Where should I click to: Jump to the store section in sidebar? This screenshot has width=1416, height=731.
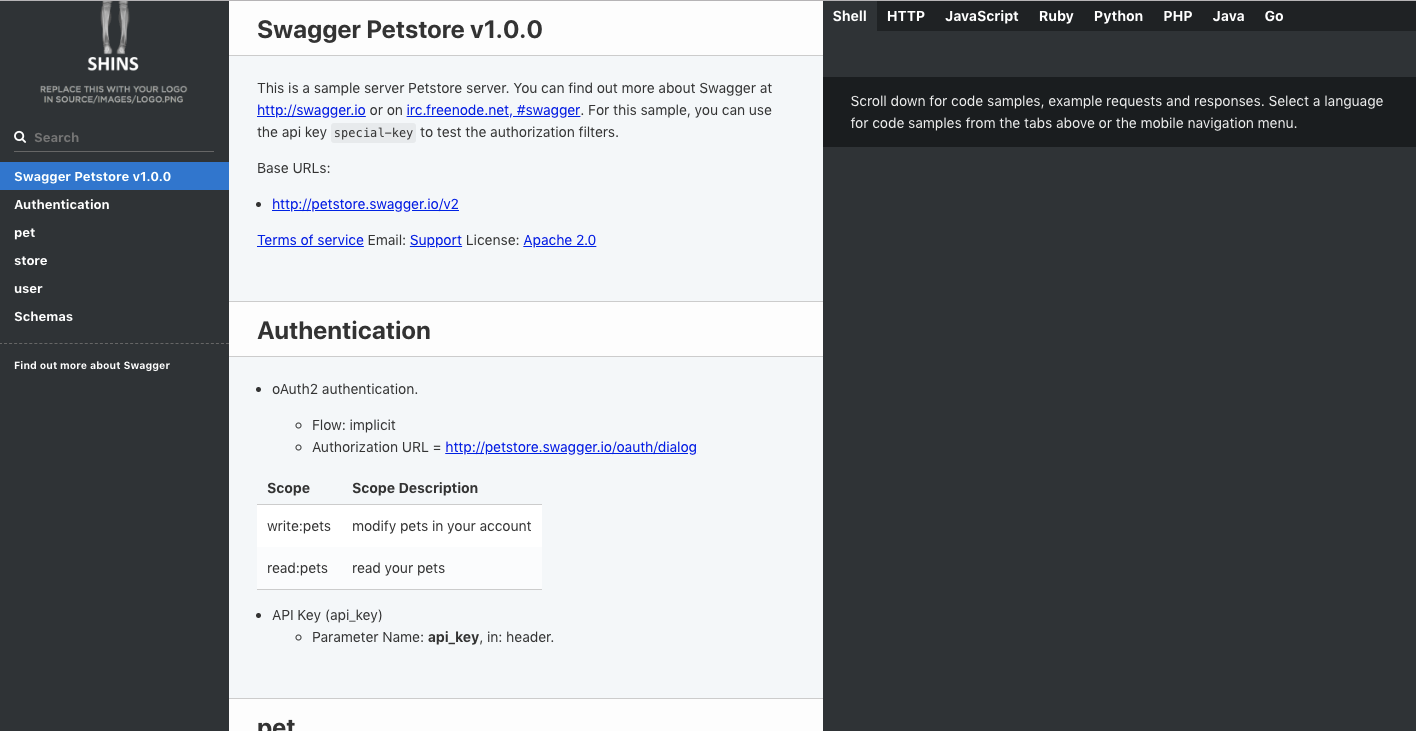114,260
